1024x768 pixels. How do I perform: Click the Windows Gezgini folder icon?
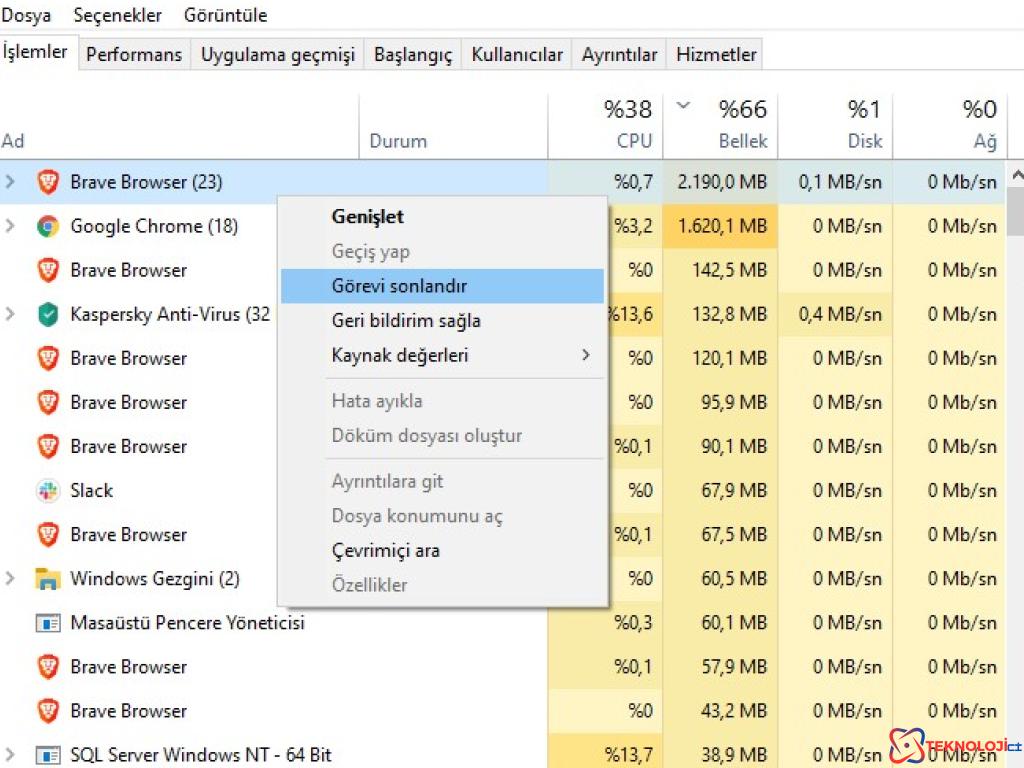pos(48,578)
